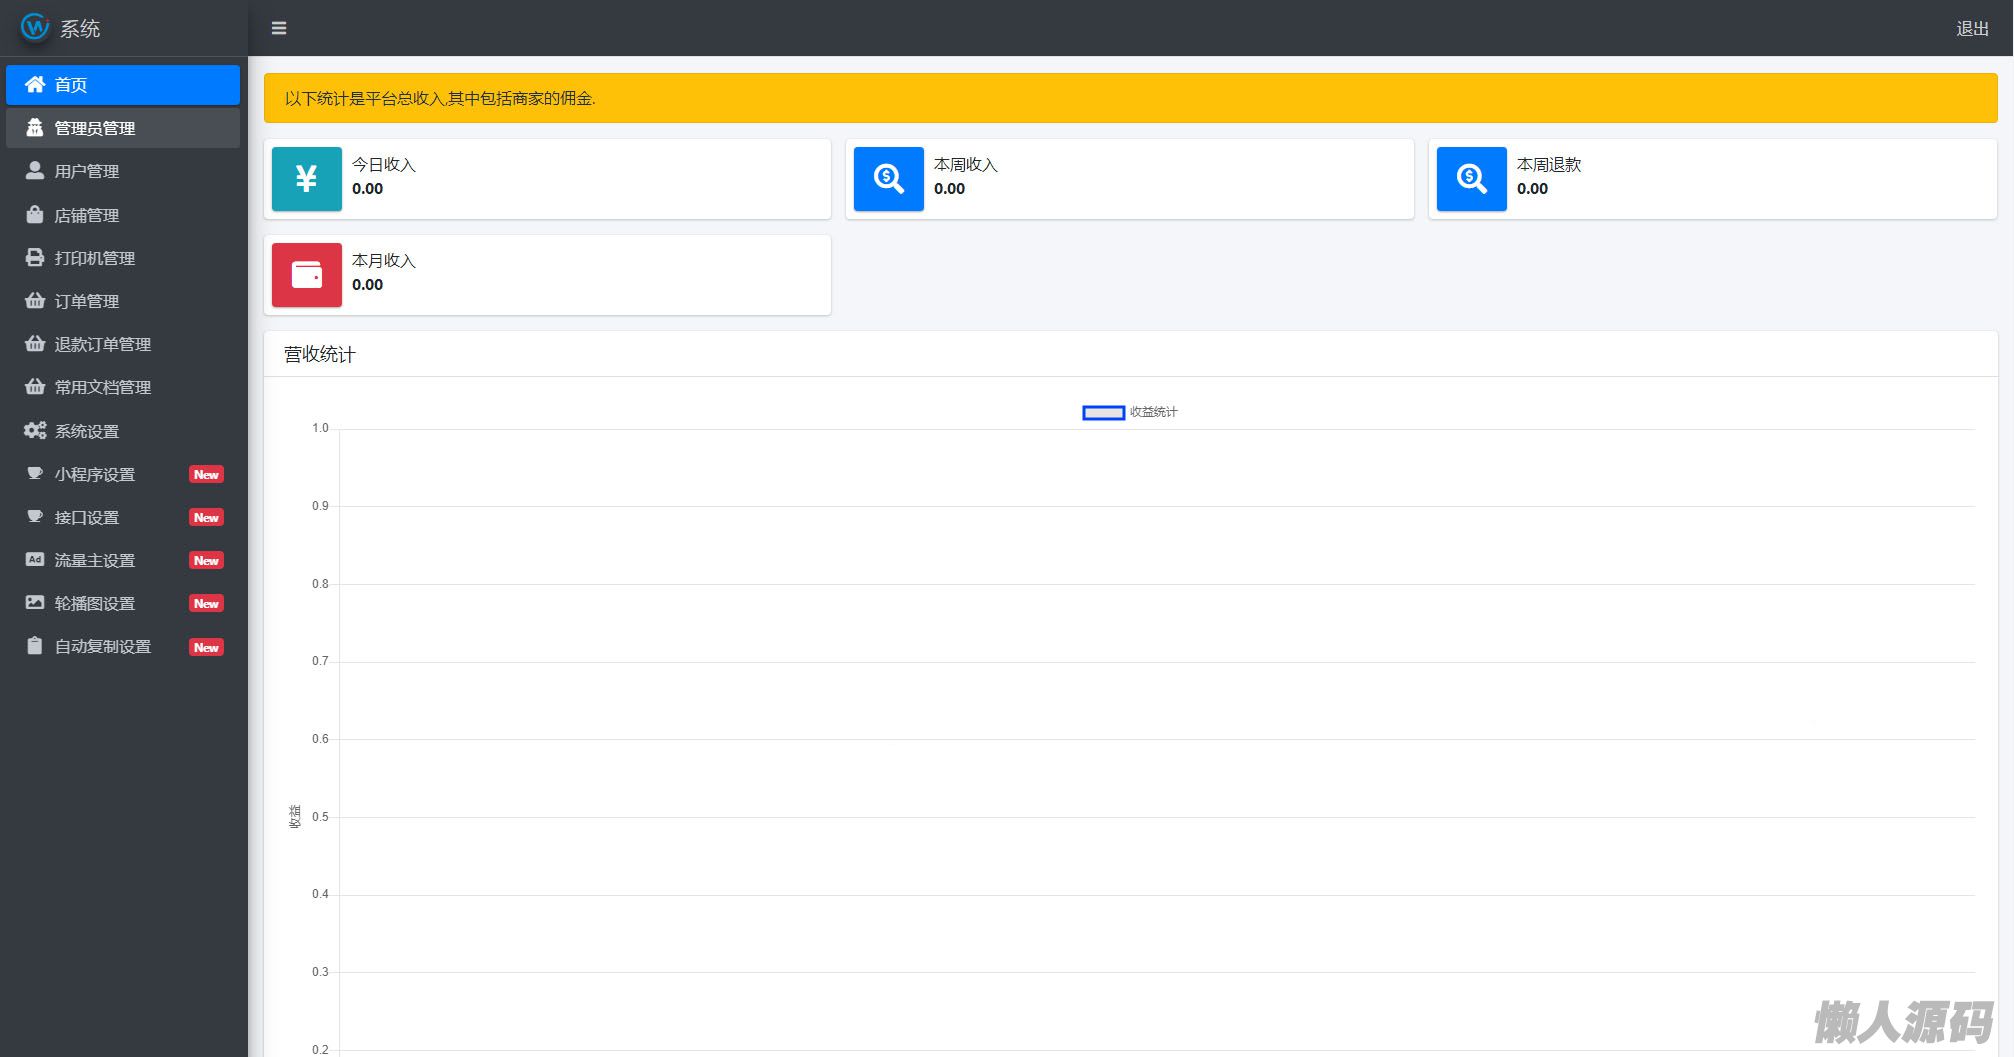
Task: Click the yen icon for today's income
Action: click(x=306, y=179)
